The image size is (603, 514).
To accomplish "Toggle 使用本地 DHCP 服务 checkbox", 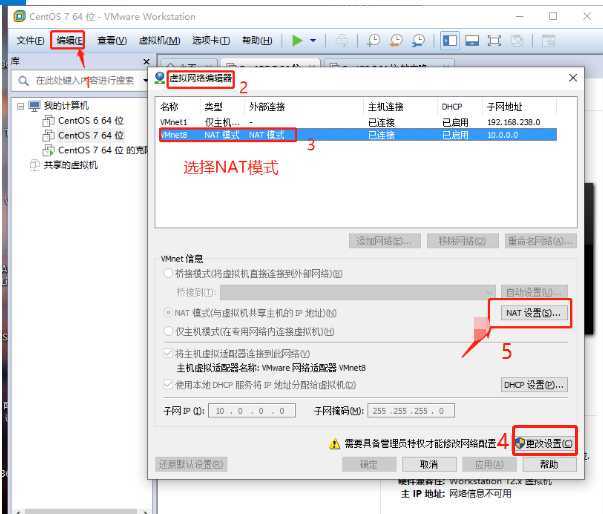I will [x=168, y=384].
